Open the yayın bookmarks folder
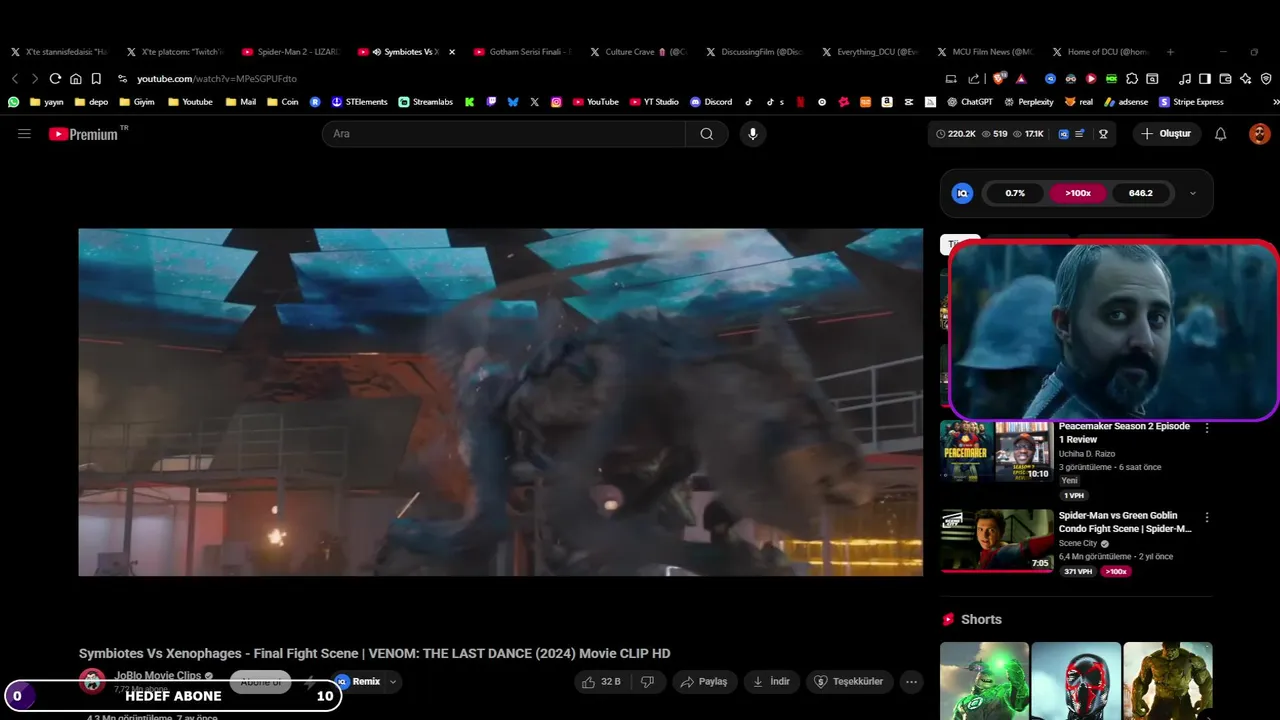1280x720 pixels. click(47, 101)
